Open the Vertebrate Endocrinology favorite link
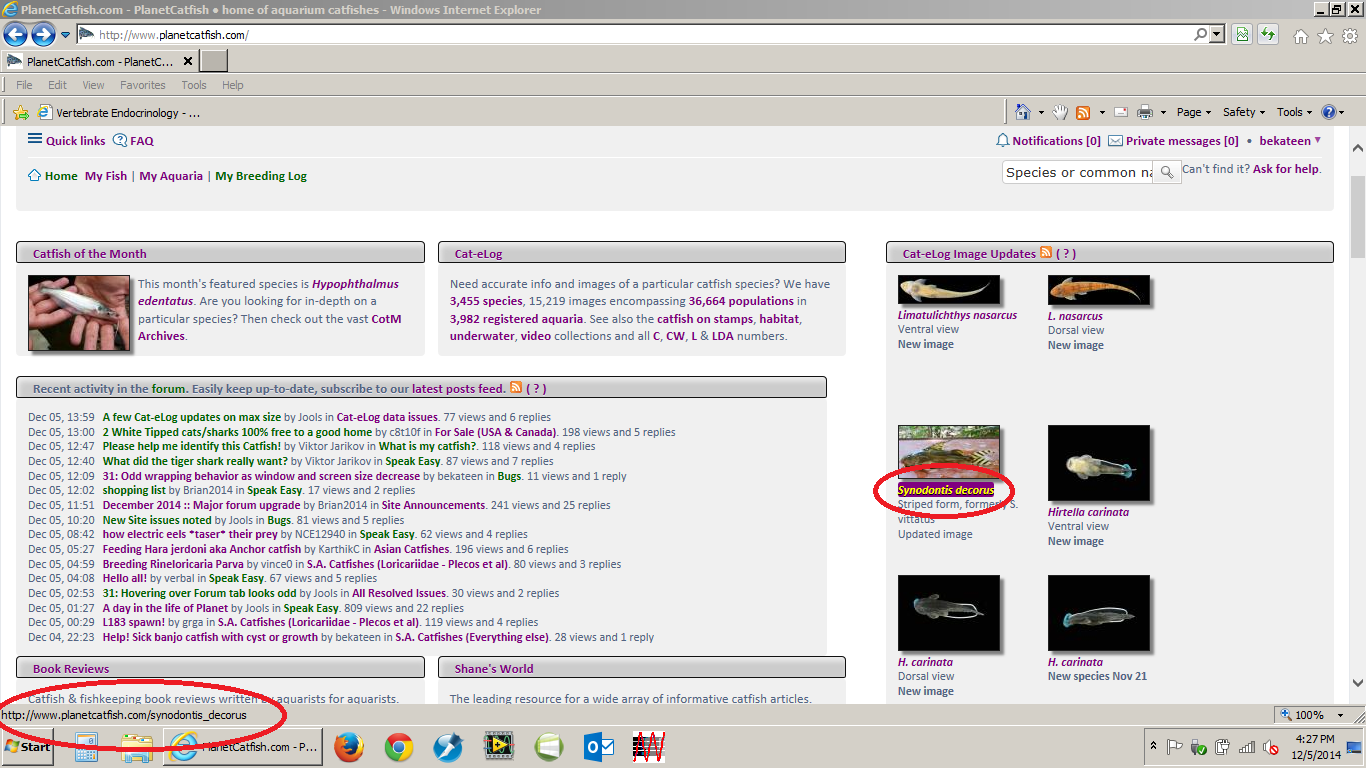 point(118,113)
